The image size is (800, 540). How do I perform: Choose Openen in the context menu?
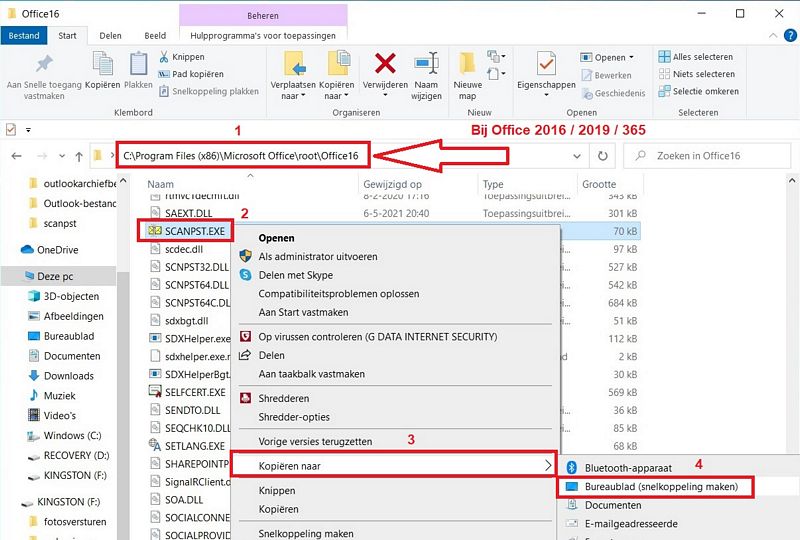276,238
